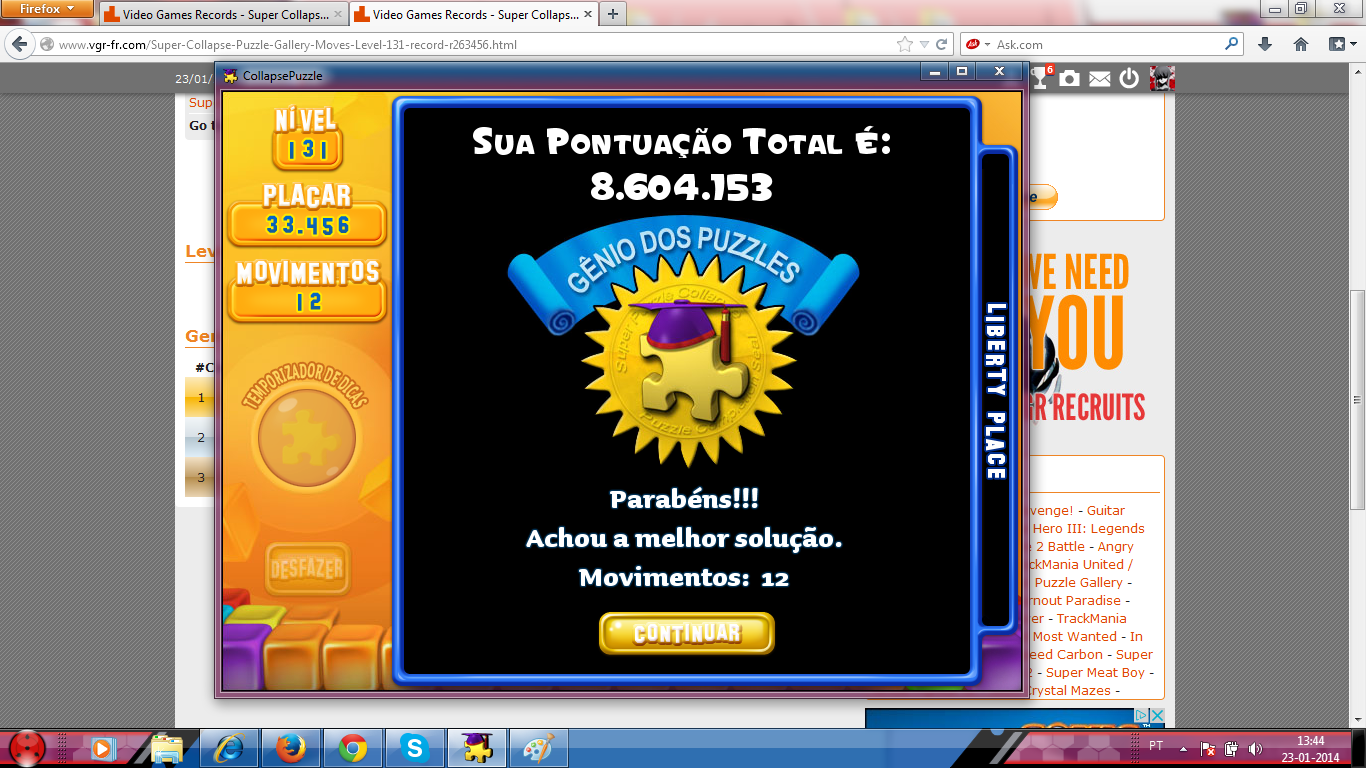Bookmark page with the star icon
Image resolution: width=1366 pixels, height=768 pixels.
pyautogui.click(x=905, y=44)
